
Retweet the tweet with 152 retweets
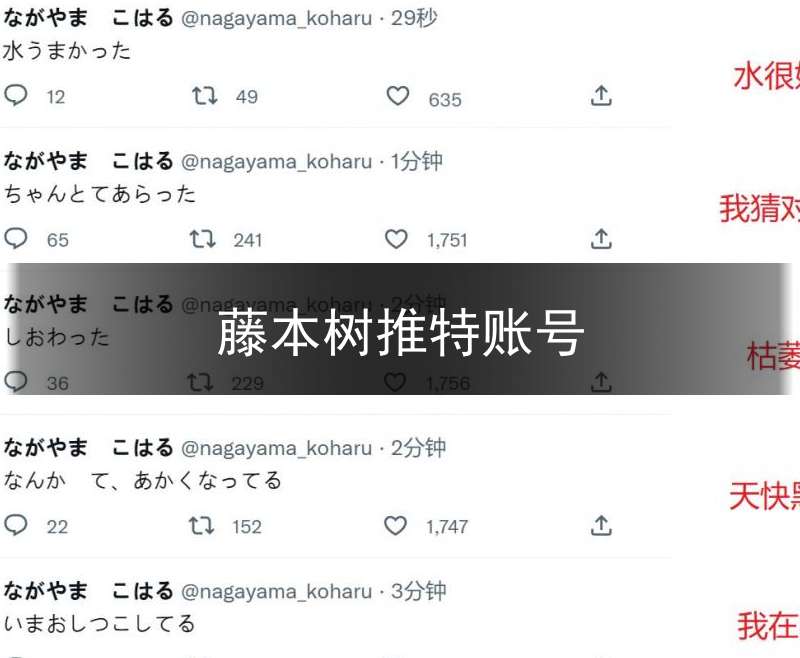coord(202,525)
